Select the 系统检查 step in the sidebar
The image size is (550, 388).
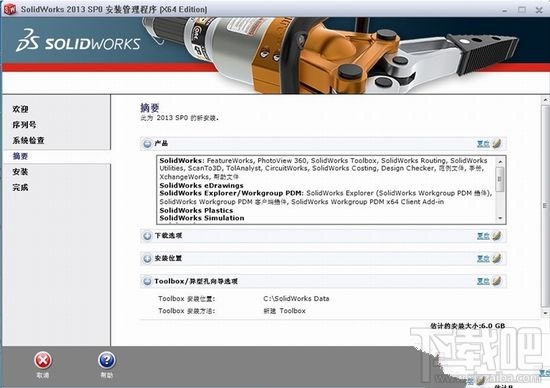(x=28, y=140)
